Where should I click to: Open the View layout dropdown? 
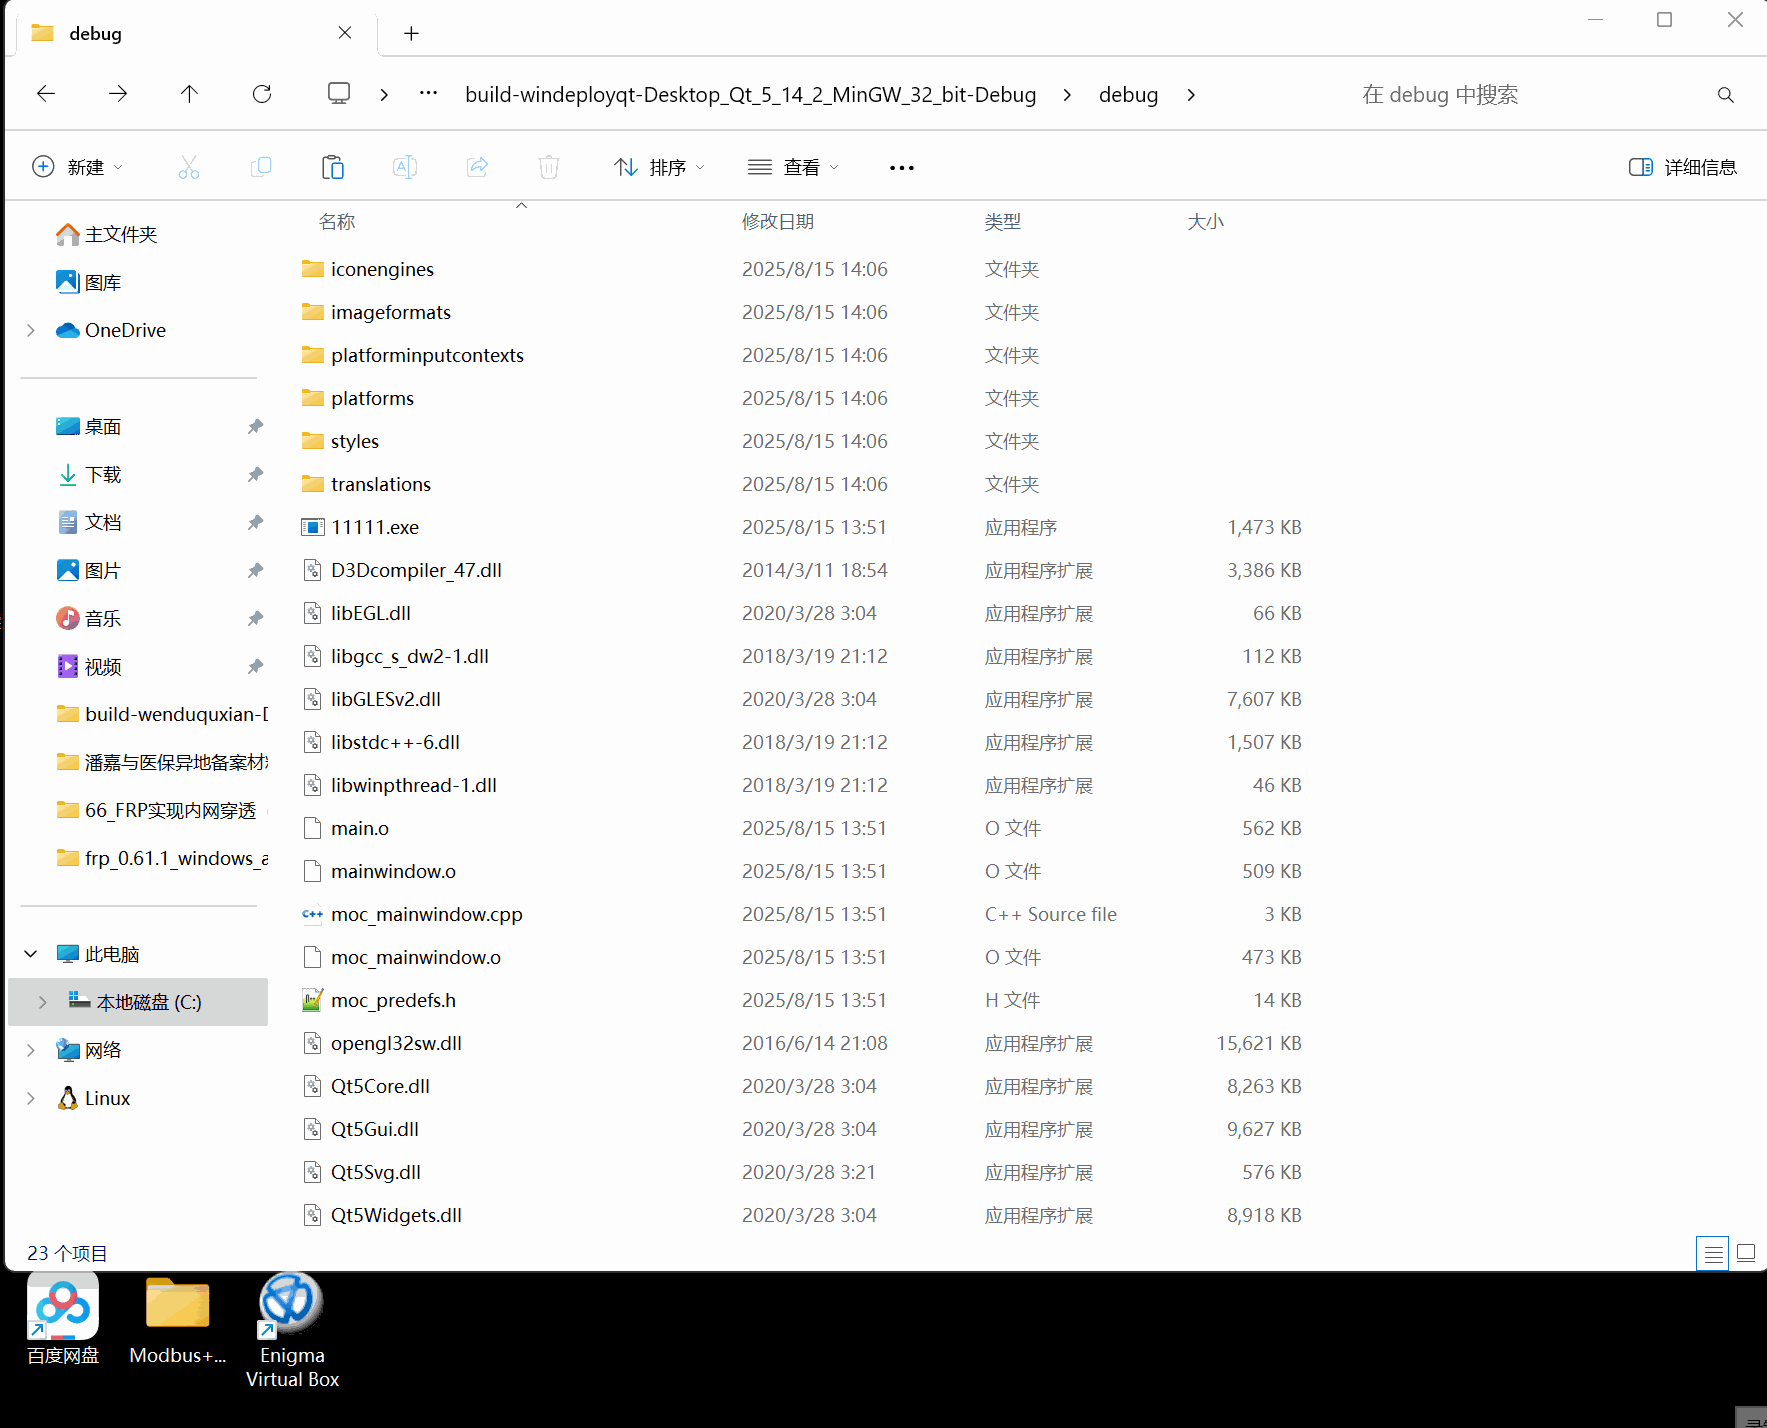[793, 167]
